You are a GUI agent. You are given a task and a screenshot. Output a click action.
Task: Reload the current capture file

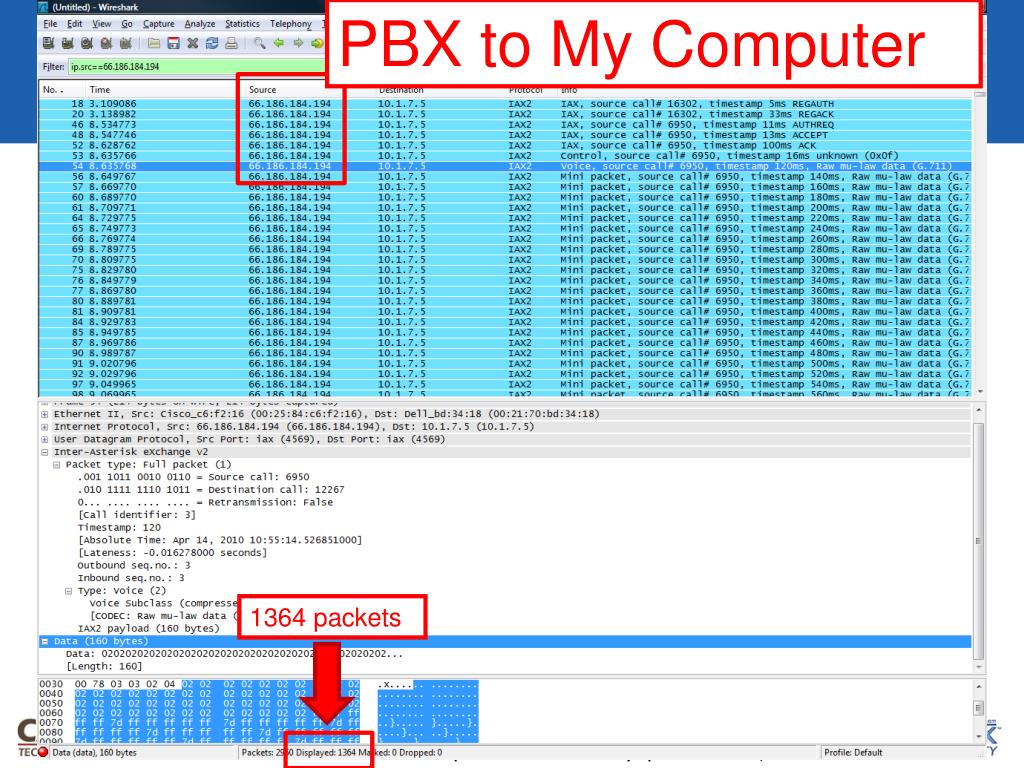[x=212, y=43]
